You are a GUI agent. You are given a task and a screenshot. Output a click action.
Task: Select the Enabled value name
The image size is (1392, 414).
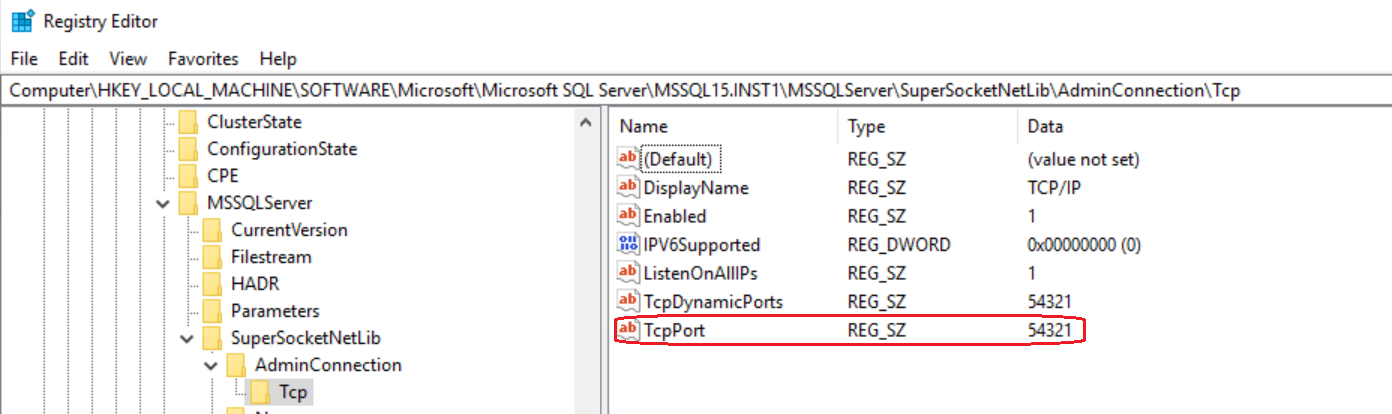(x=675, y=215)
